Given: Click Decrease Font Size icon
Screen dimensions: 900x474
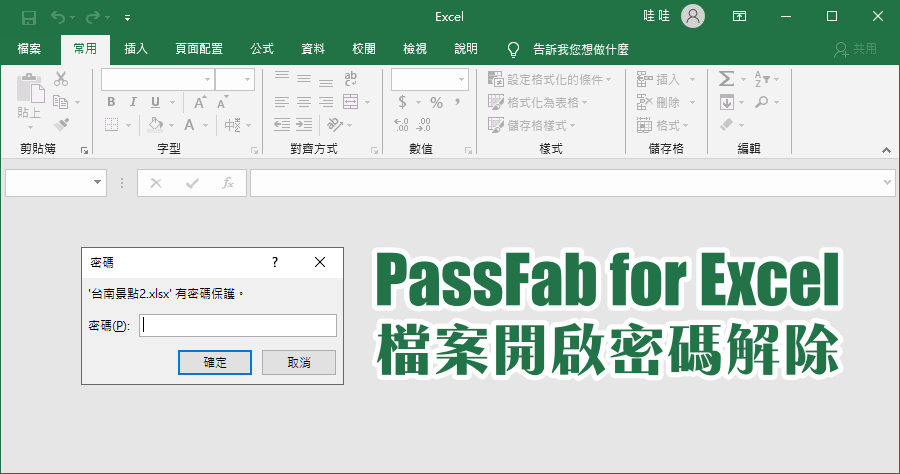Looking at the screenshot, I should click(x=222, y=102).
